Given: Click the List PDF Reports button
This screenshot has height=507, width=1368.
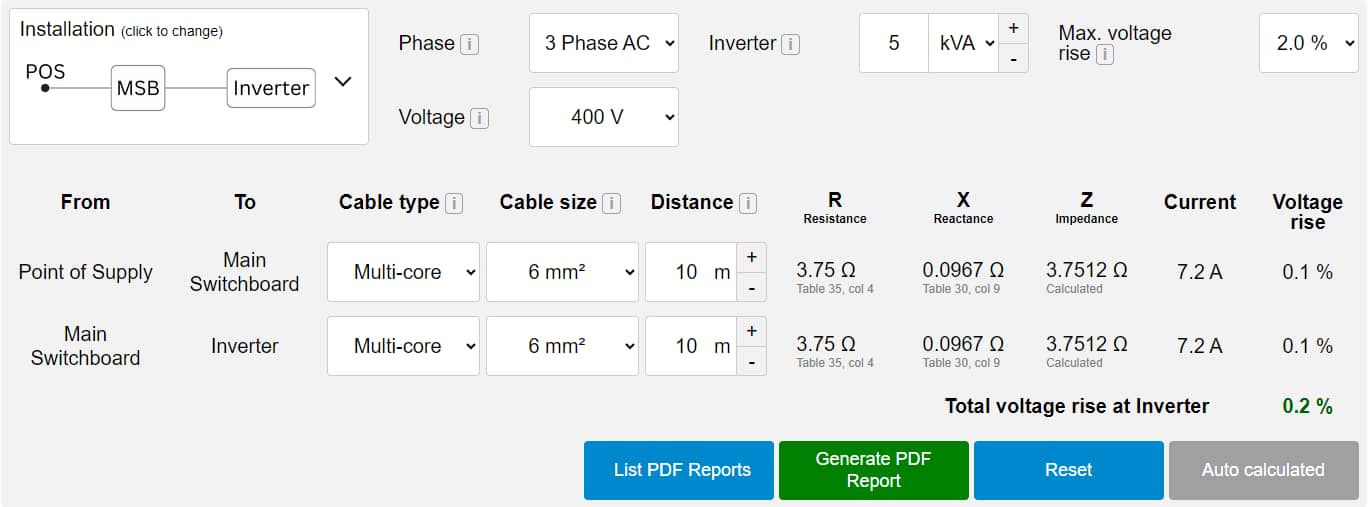Looking at the screenshot, I should (x=679, y=470).
